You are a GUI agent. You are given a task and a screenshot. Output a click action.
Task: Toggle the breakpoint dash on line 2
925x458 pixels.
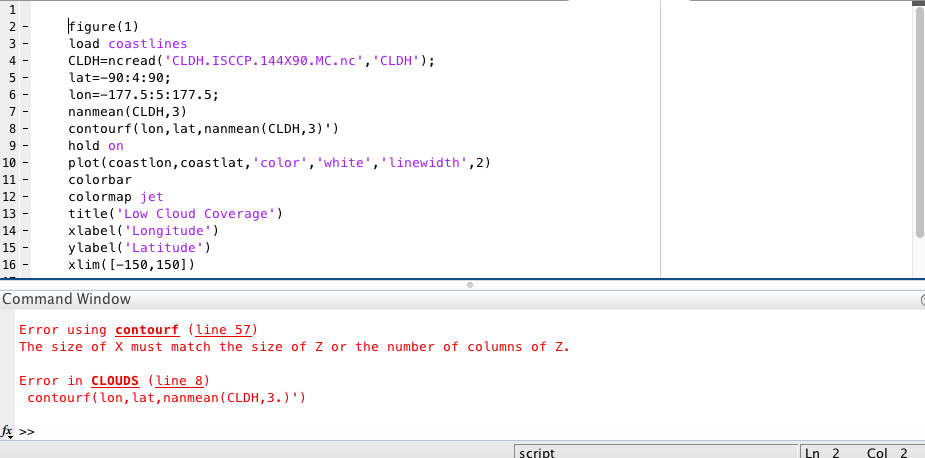pos(25,27)
